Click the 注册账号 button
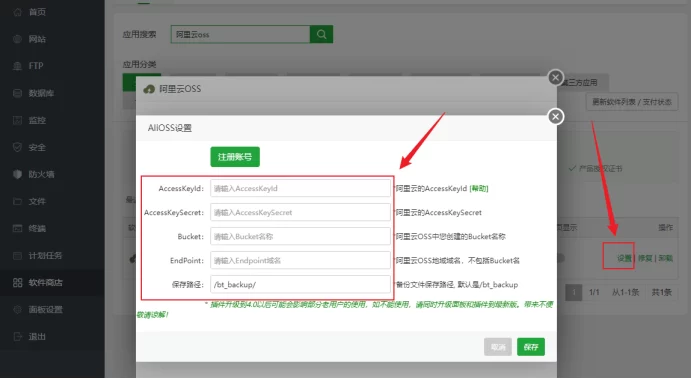Image resolution: width=691 pixels, height=379 pixels. (x=235, y=157)
